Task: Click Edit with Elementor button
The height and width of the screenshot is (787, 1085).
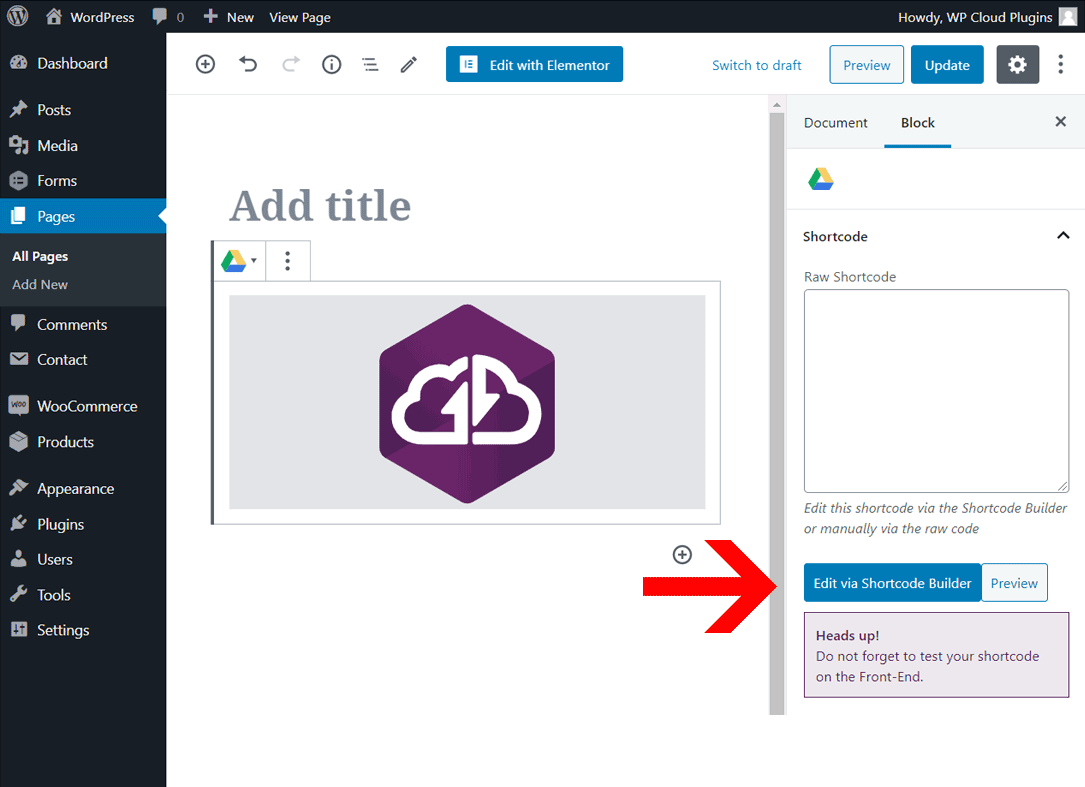Action: coord(534,64)
